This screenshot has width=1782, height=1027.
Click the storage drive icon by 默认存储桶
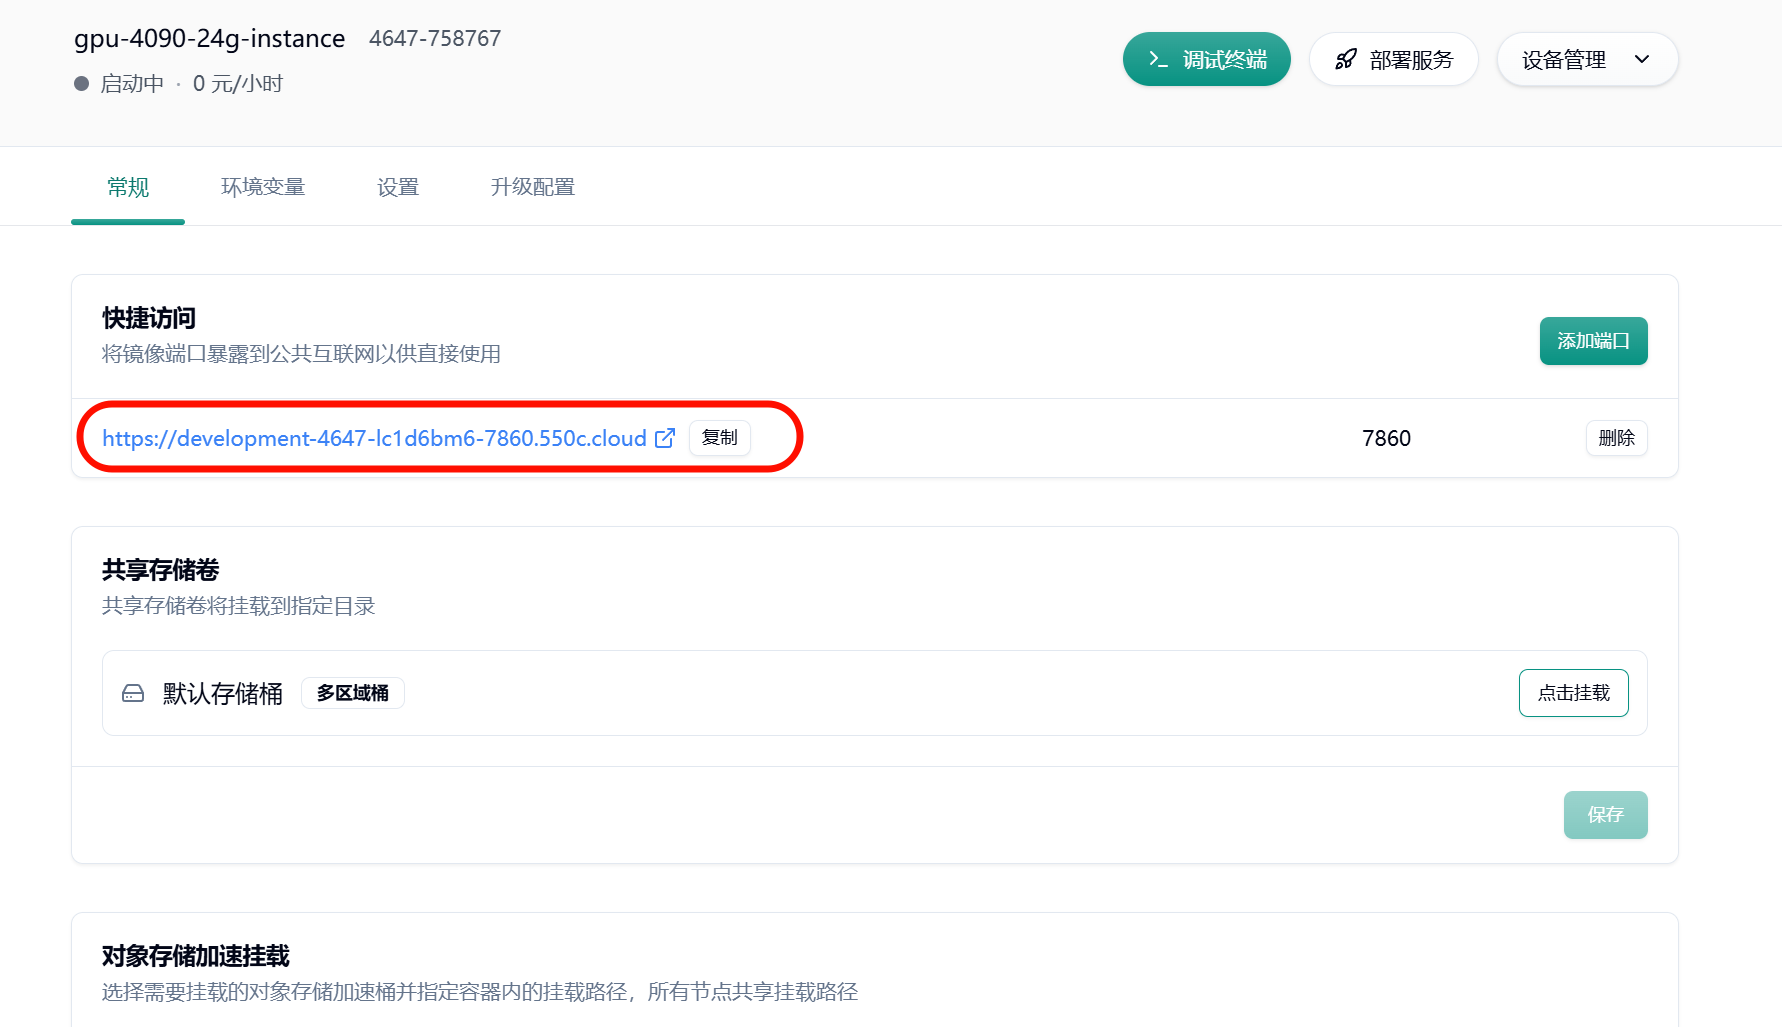[x=133, y=693]
